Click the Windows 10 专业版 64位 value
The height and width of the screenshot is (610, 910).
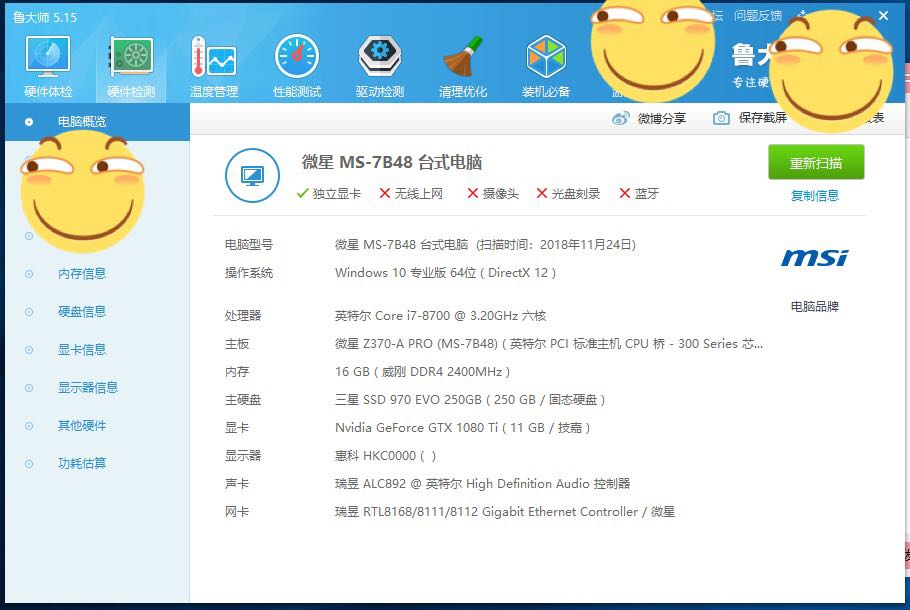pyautogui.click(x=445, y=273)
